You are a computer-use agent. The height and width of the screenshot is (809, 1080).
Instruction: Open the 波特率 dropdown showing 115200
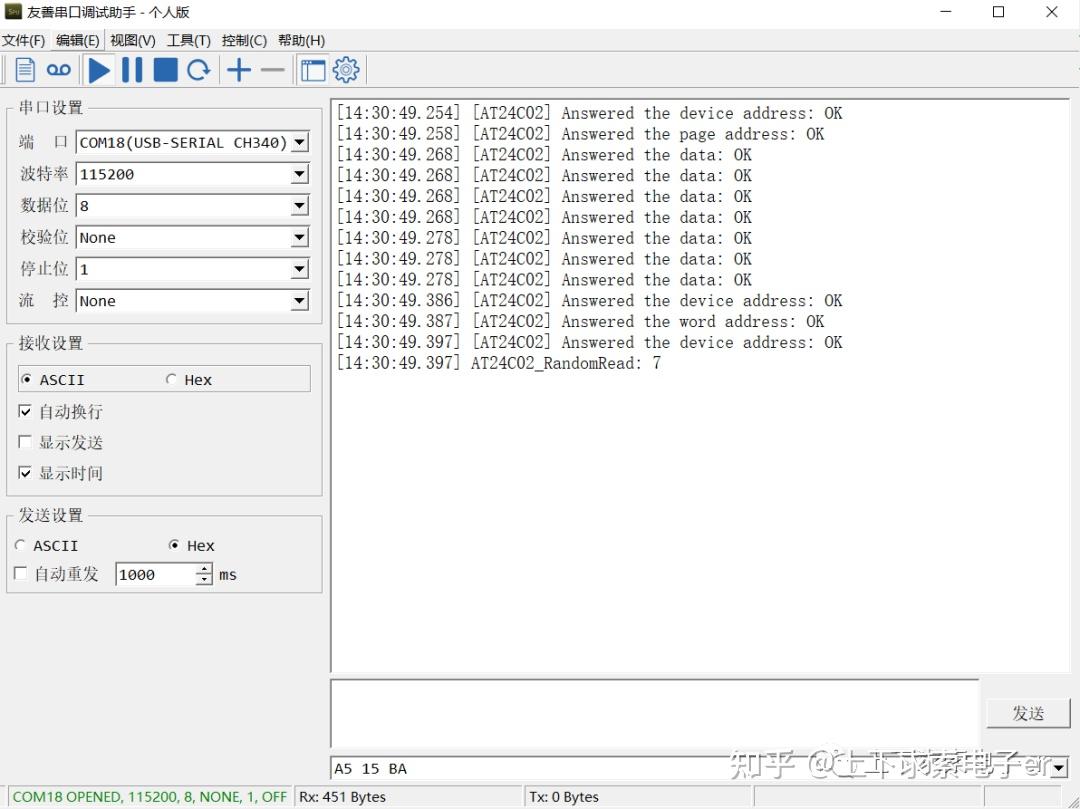(297, 174)
